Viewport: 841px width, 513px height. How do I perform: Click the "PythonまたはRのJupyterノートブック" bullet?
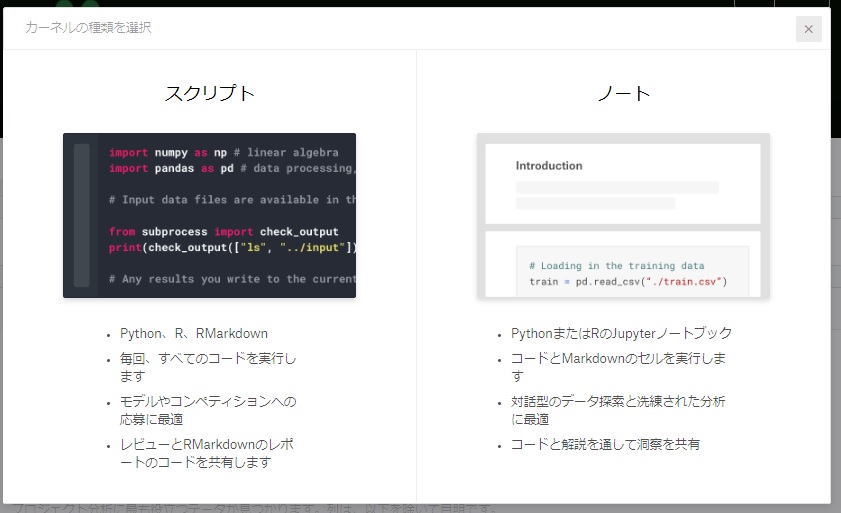pyautogui.click(x=621, y=333)
